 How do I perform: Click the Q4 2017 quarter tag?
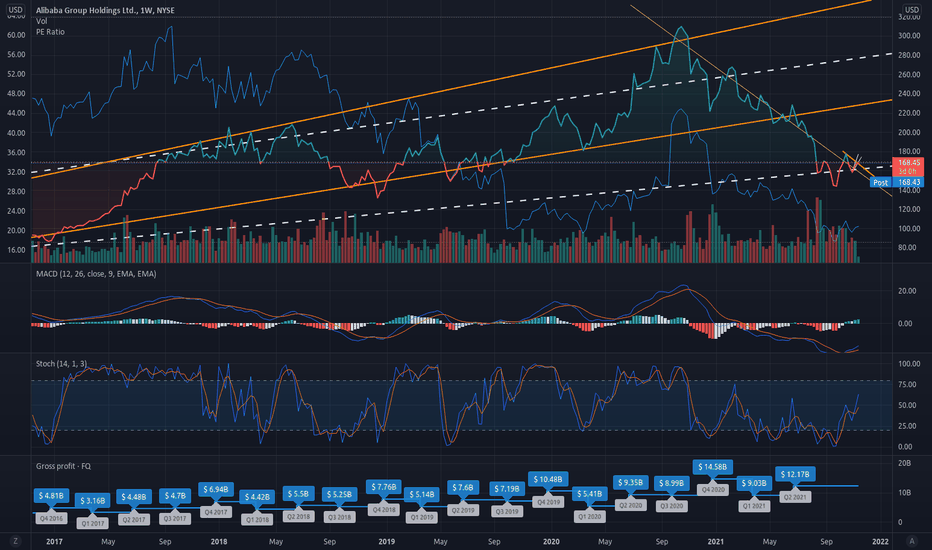pyautogui.click(x=216, y=512)
